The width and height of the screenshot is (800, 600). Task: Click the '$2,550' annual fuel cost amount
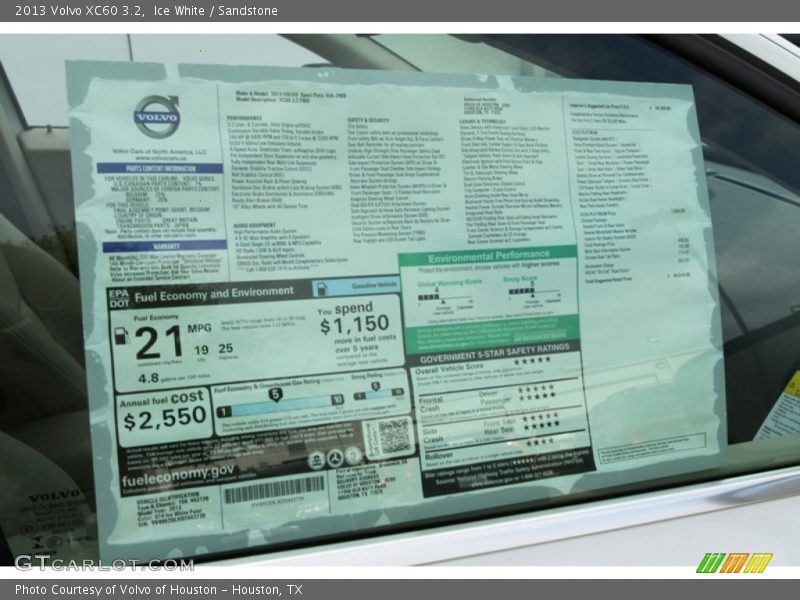tap(165, 419)
